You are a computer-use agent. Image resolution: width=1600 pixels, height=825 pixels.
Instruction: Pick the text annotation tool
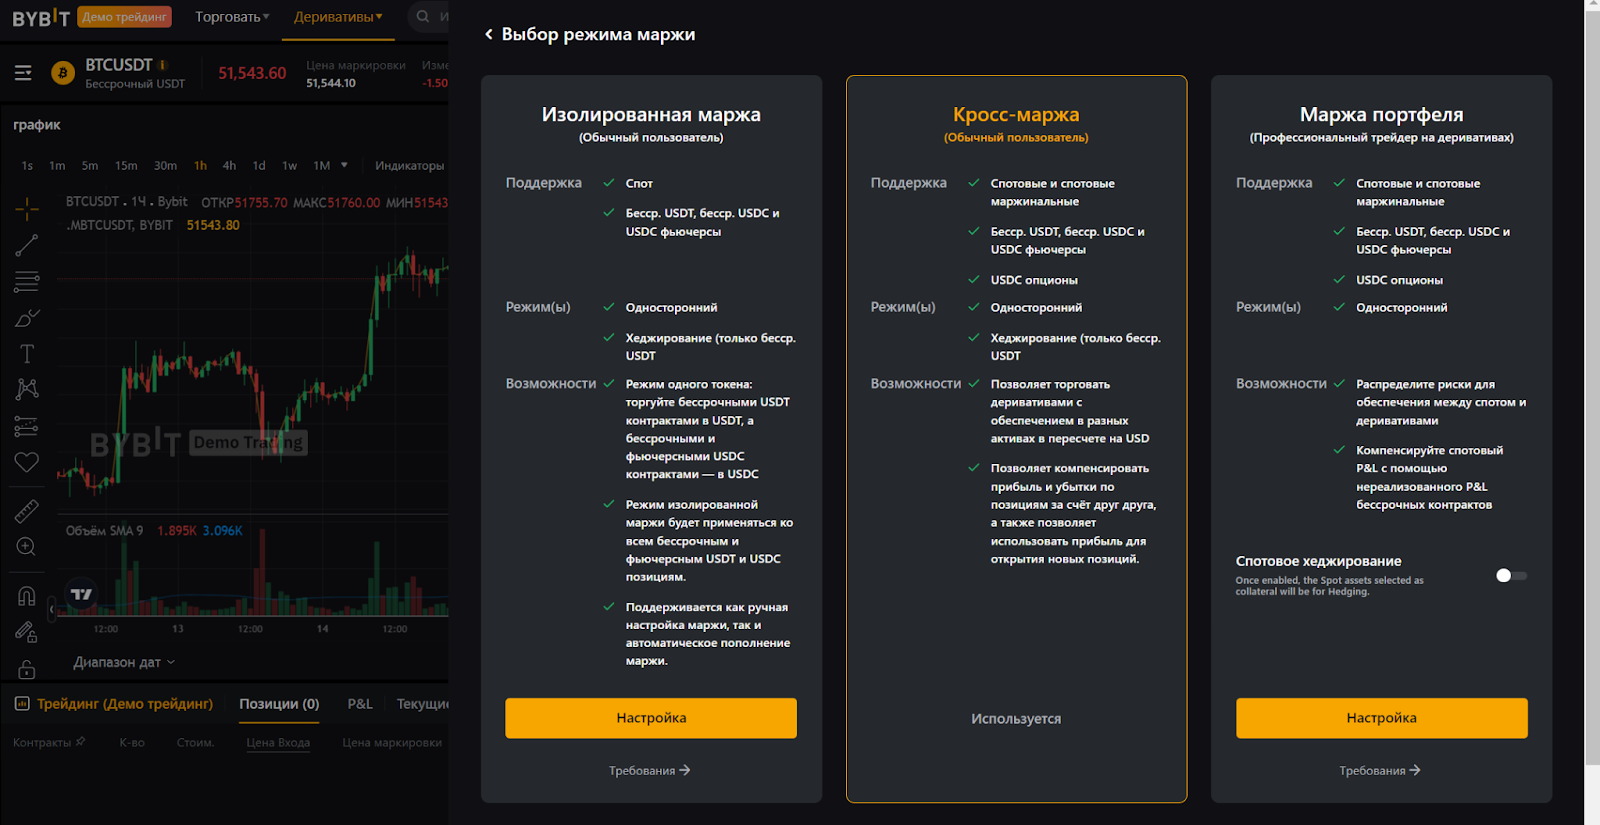pos(27,354)
